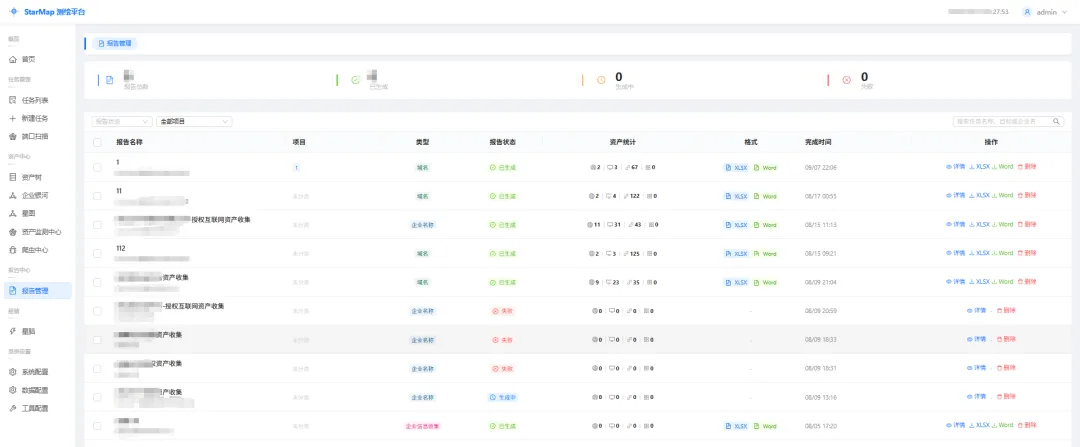
Task: Delete the report completed 09/07 22:06
Action: click(x=1027, y=167)
